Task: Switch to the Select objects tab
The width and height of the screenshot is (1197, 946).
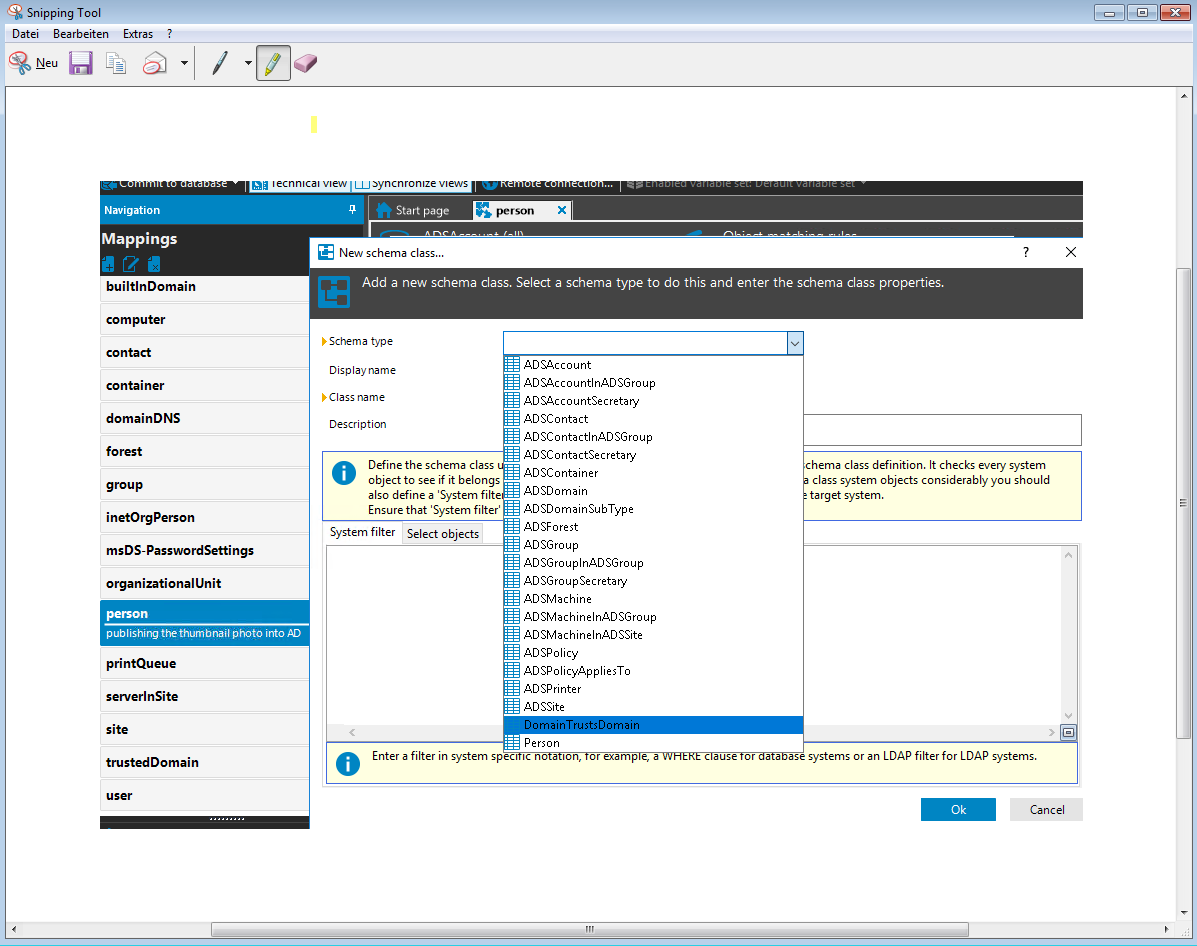Action: (x=443, y=534)
